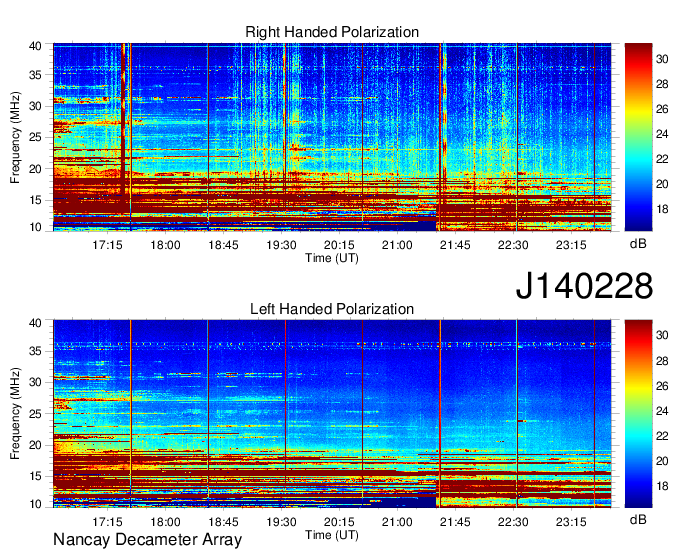Click the 28 dB tick on the lower color bar

pyautogui.click(x=662, y=360)
